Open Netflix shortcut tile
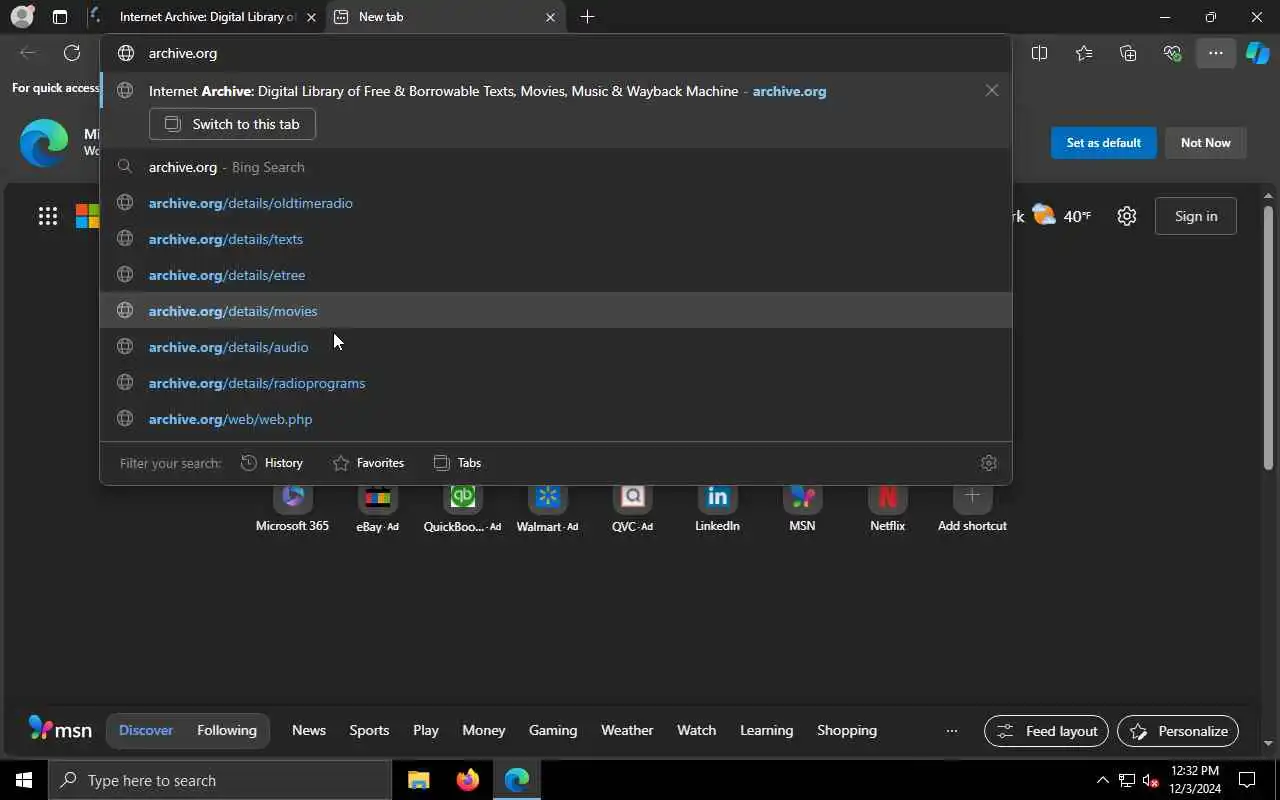Screen dimensions: 1280x800 pos(887,509)
